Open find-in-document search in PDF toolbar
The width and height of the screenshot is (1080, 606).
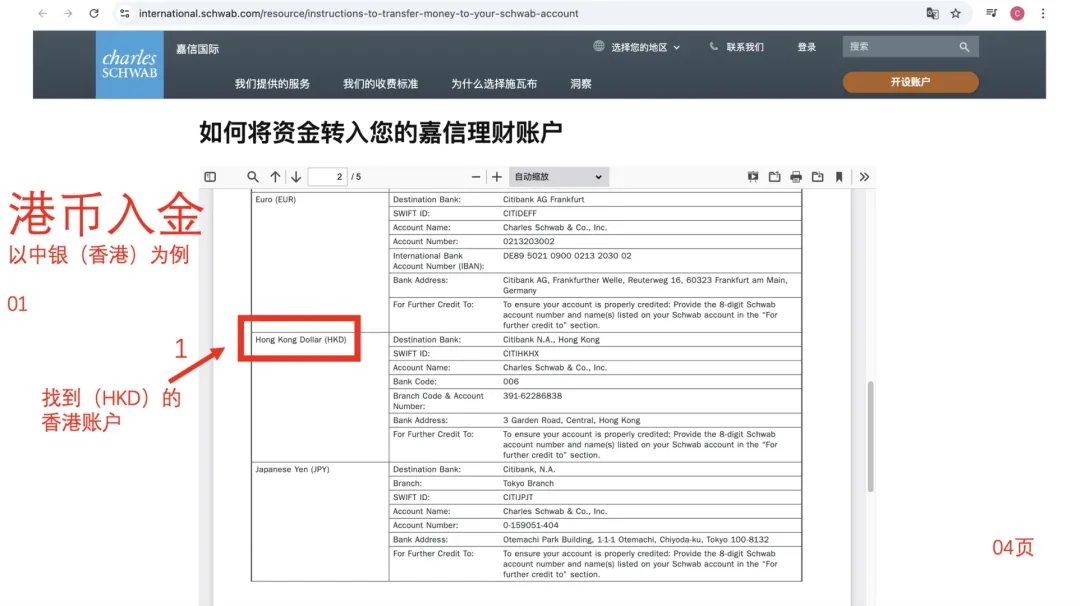tap(253, 177)
